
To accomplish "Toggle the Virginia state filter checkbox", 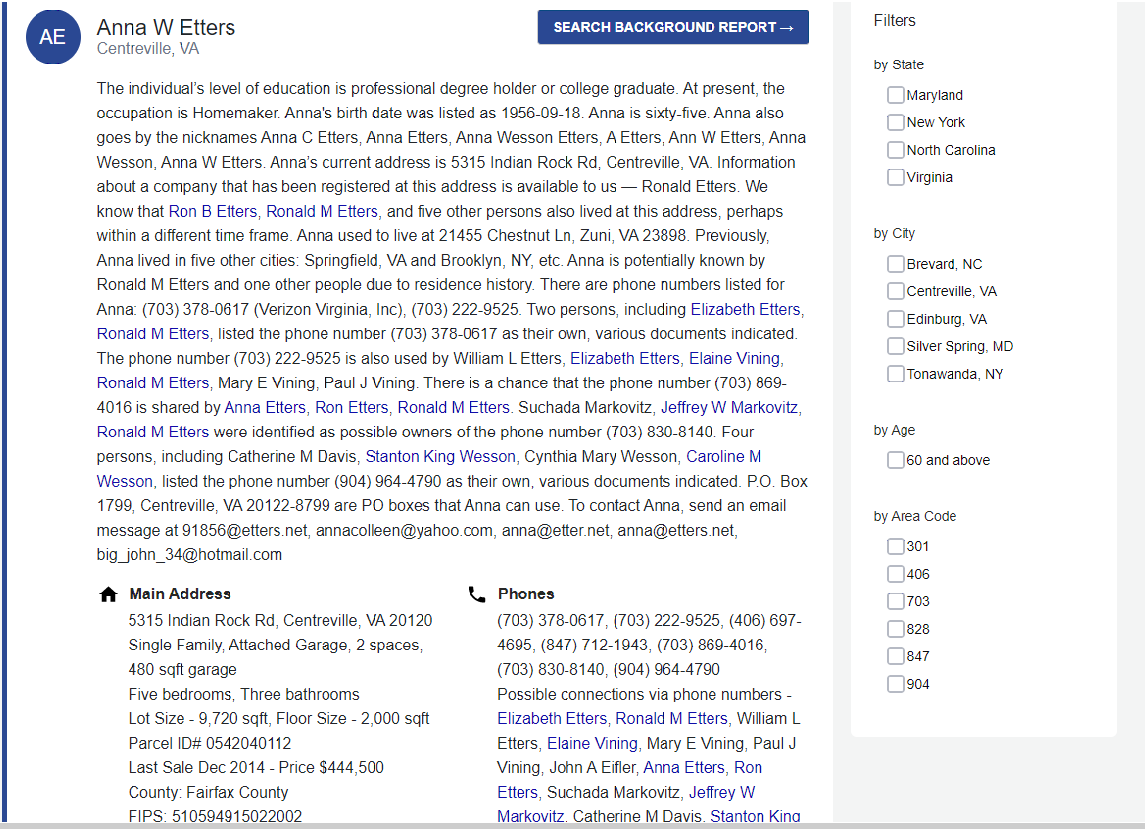I will pos(895,177).
